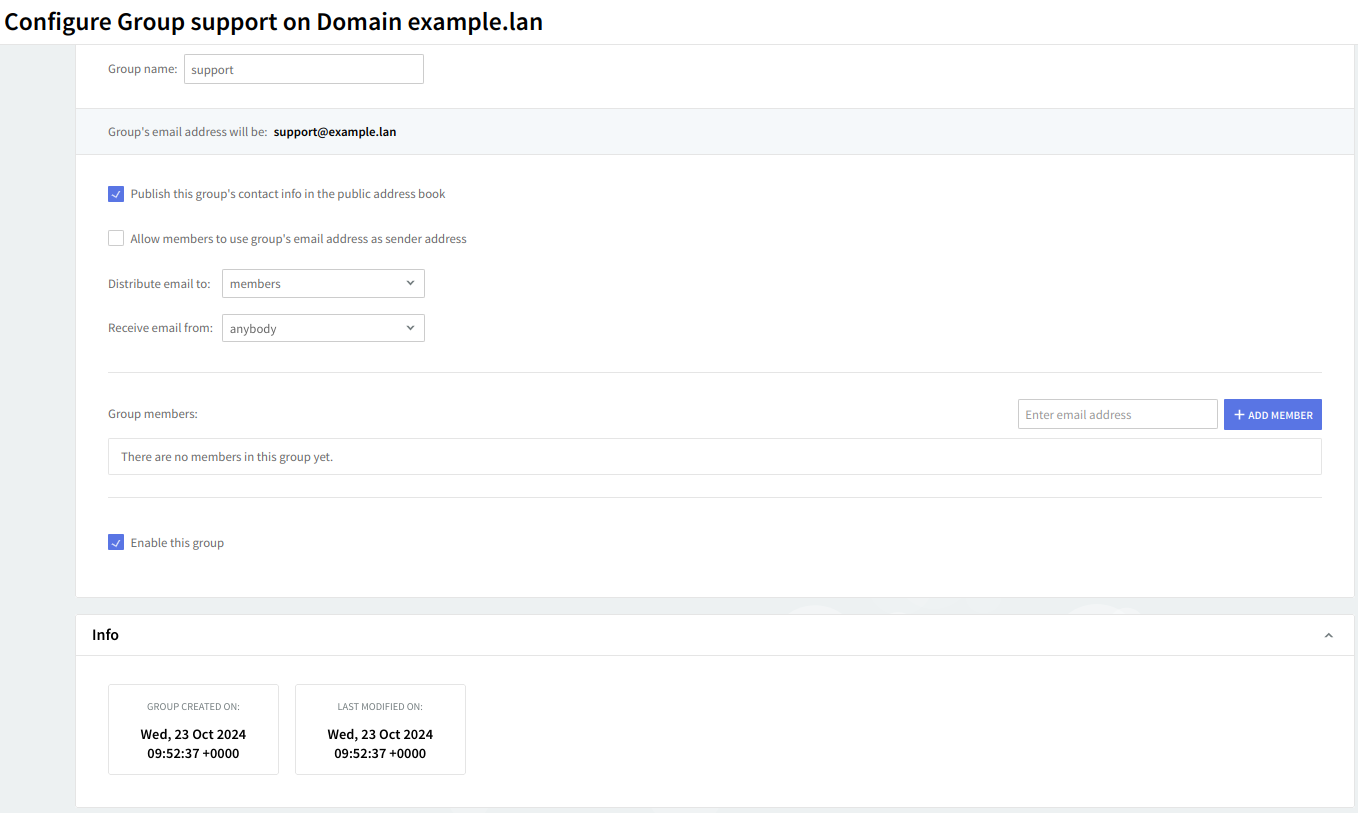
Task: Click the Group name label
Action: point(142,69)
